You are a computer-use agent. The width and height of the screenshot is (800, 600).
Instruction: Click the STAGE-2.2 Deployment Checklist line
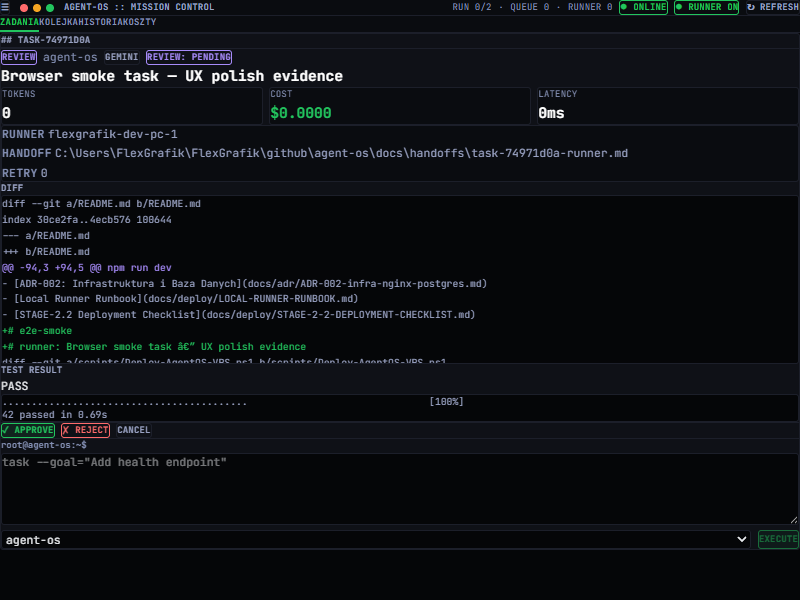[239, 315]
